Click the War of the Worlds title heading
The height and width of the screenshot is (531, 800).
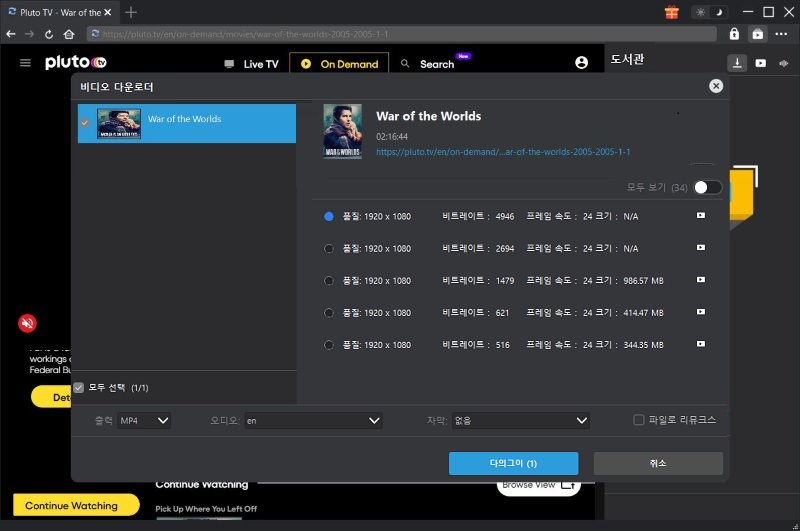click(x=429, y=116)
